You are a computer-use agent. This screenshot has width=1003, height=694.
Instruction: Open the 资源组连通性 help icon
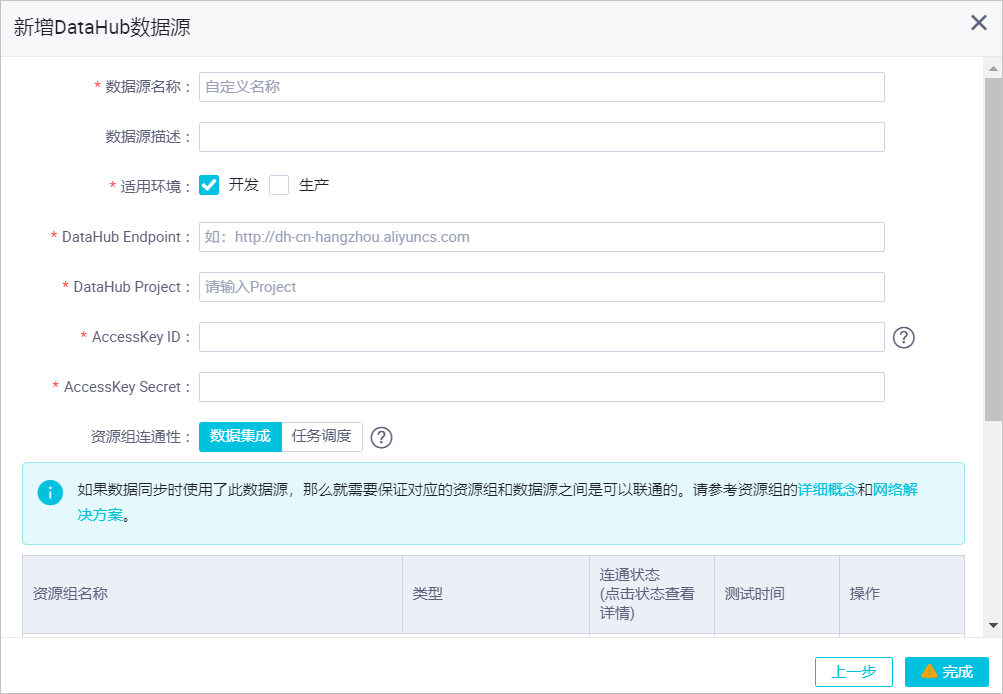[381, 438]
